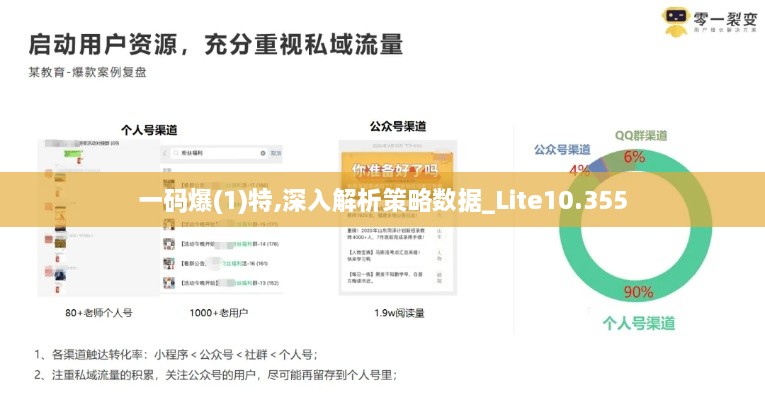Open the 粉丝福利 group search screenshot
Screen dimensions: 765x400
pos(221,219)
